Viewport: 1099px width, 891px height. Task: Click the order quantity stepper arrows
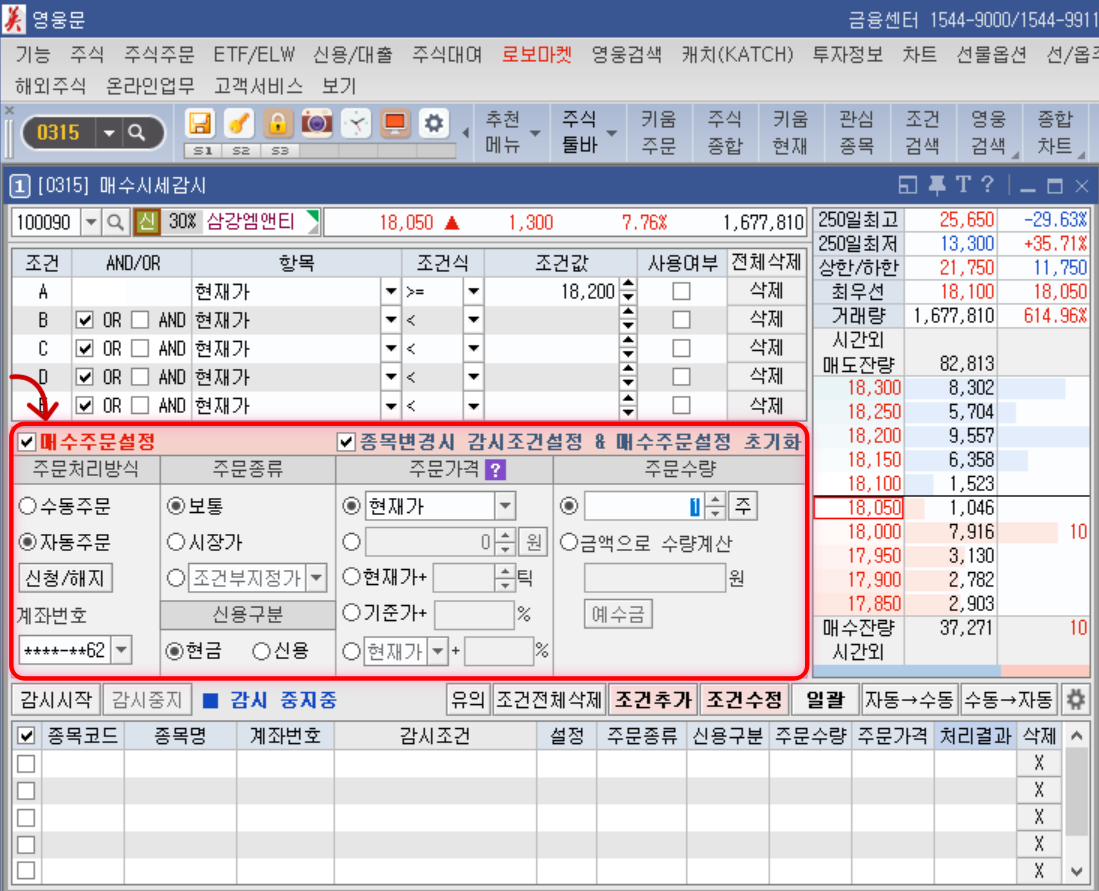click(x=715, y=506)
